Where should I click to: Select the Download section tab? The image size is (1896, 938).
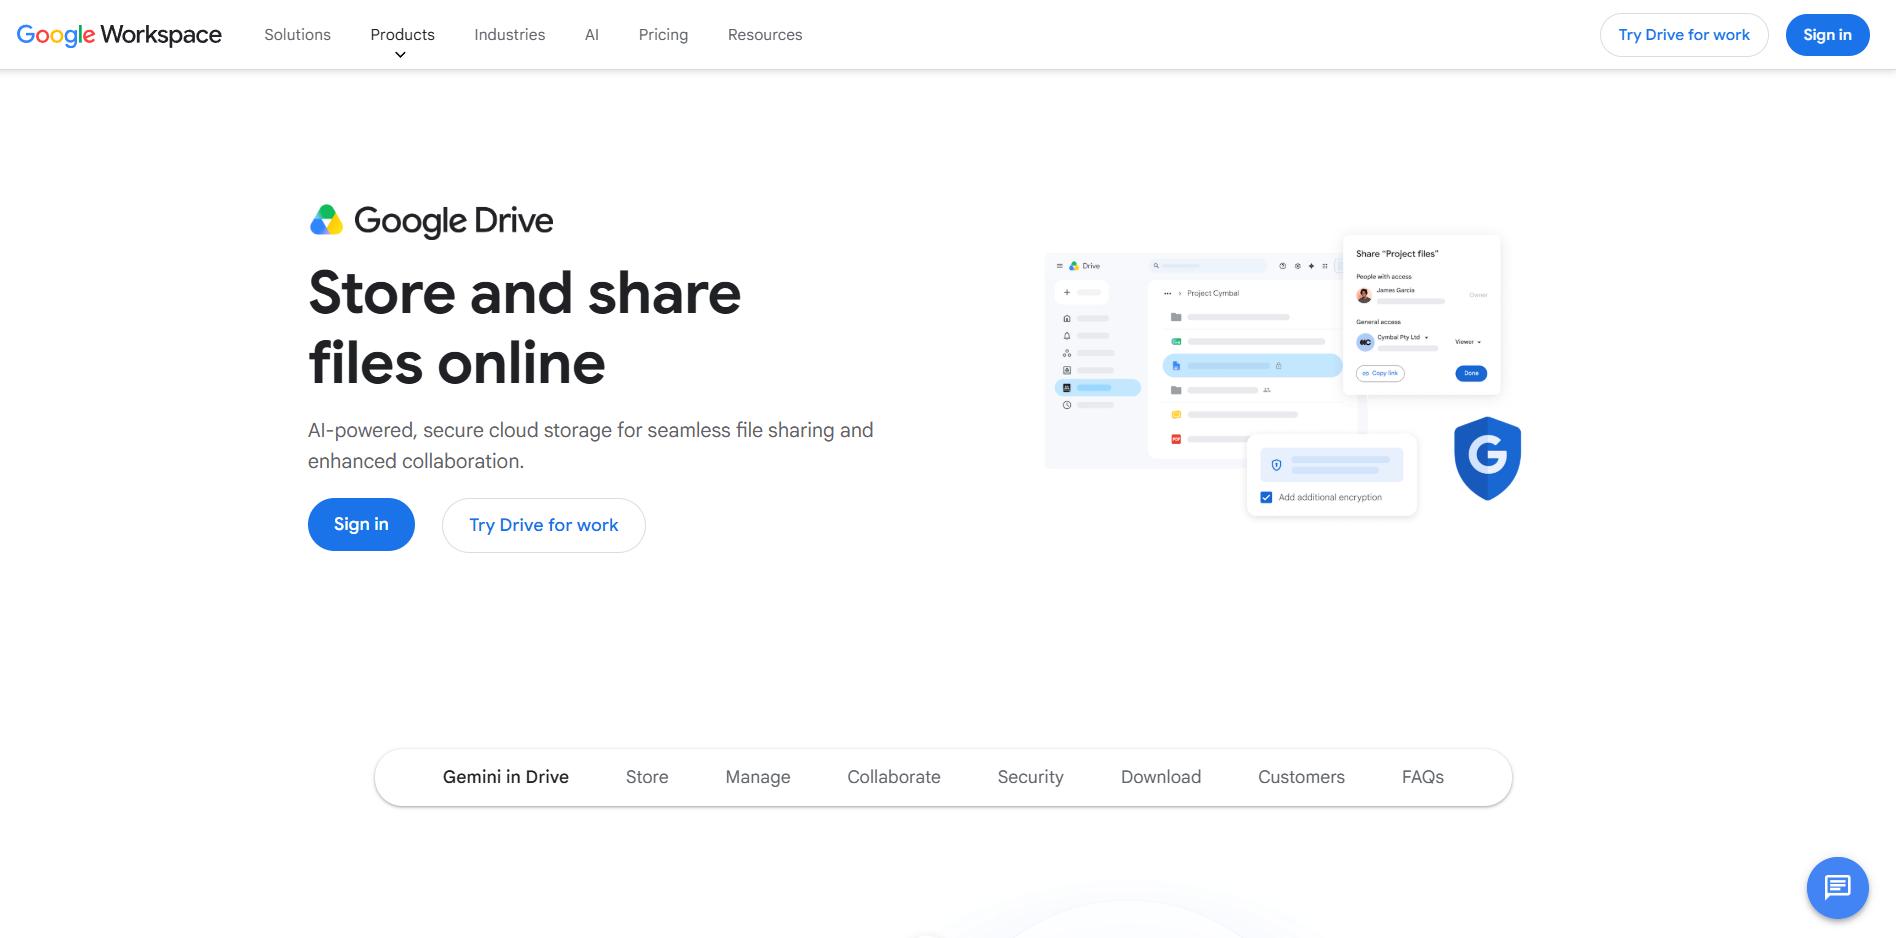[x=1161, y=777]
